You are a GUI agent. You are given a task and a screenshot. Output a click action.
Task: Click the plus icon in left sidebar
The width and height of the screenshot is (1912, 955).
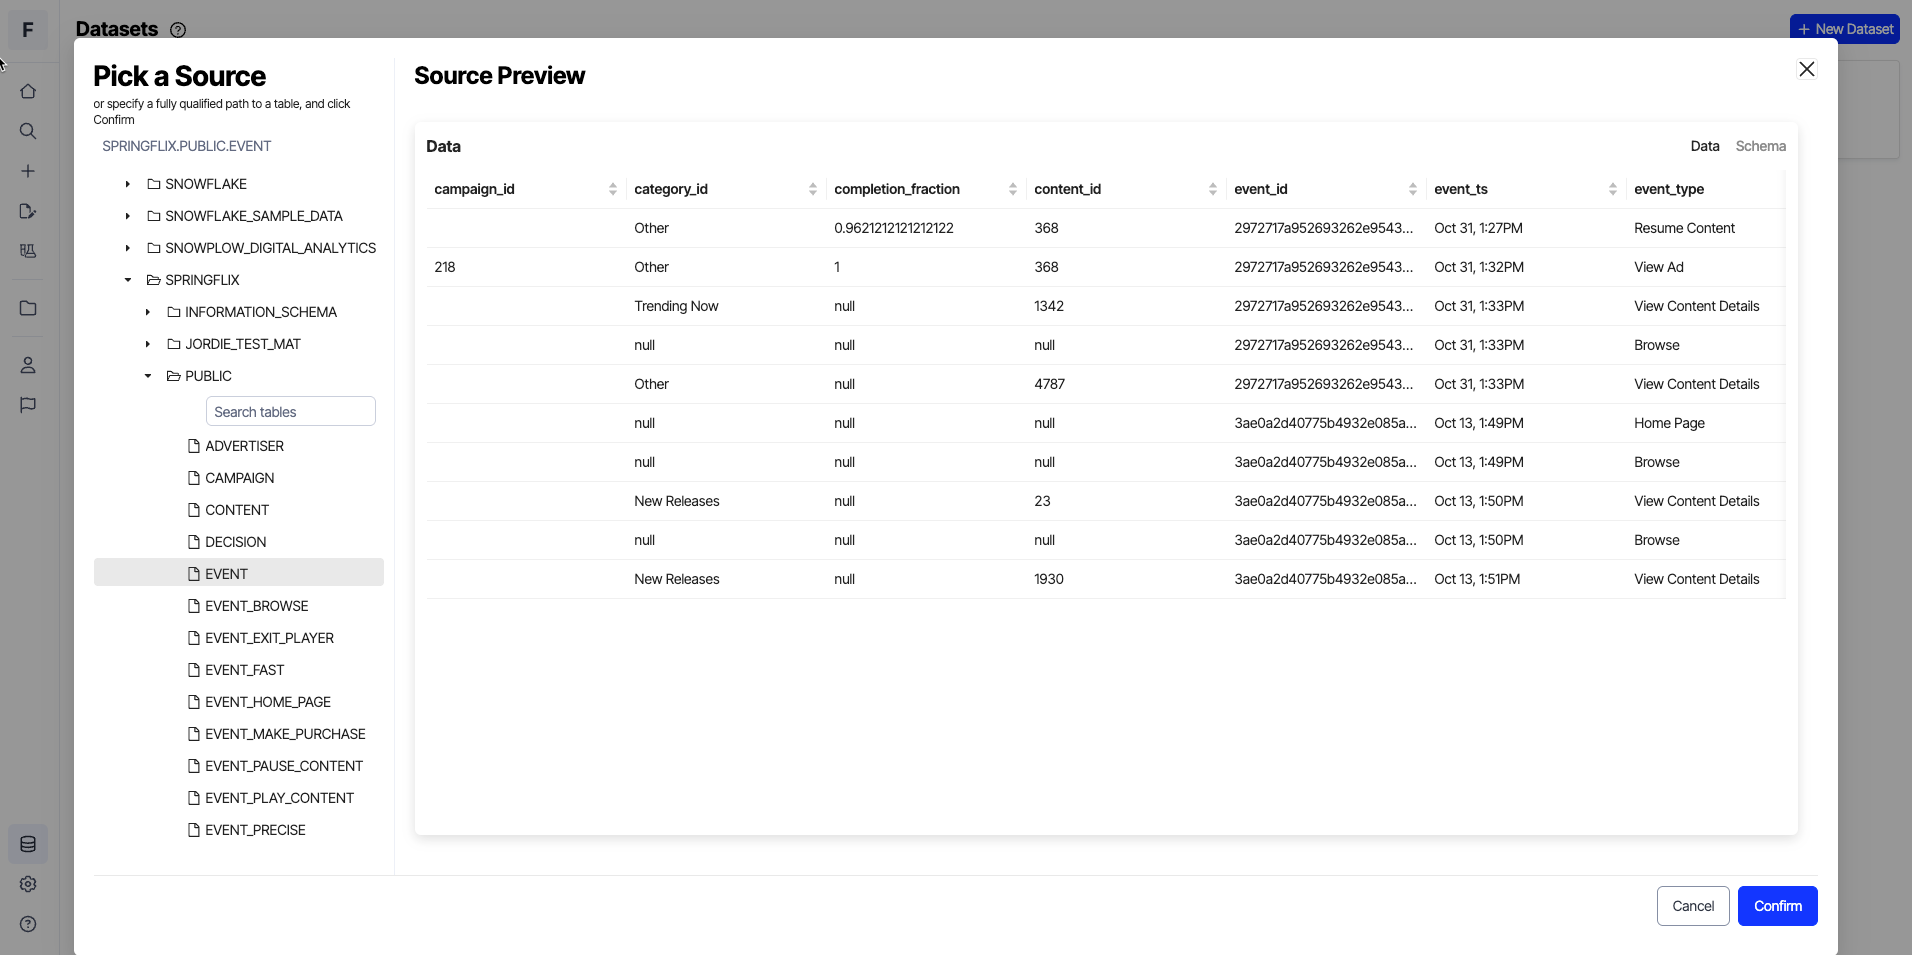click(x=28, y=171)
